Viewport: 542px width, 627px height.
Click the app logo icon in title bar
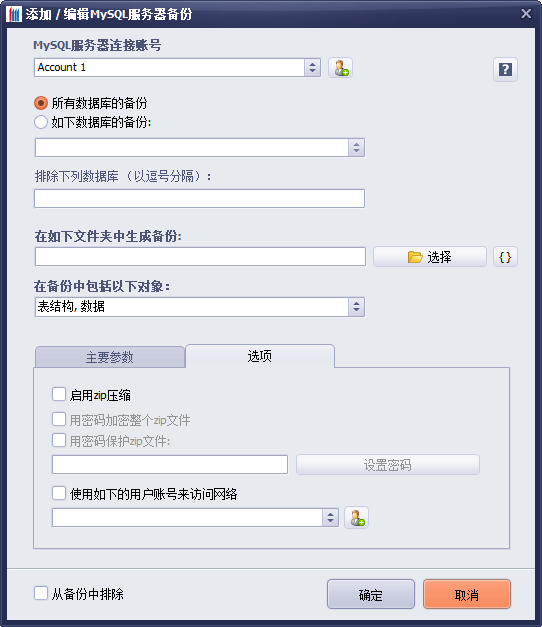click(x=14, y=14)
